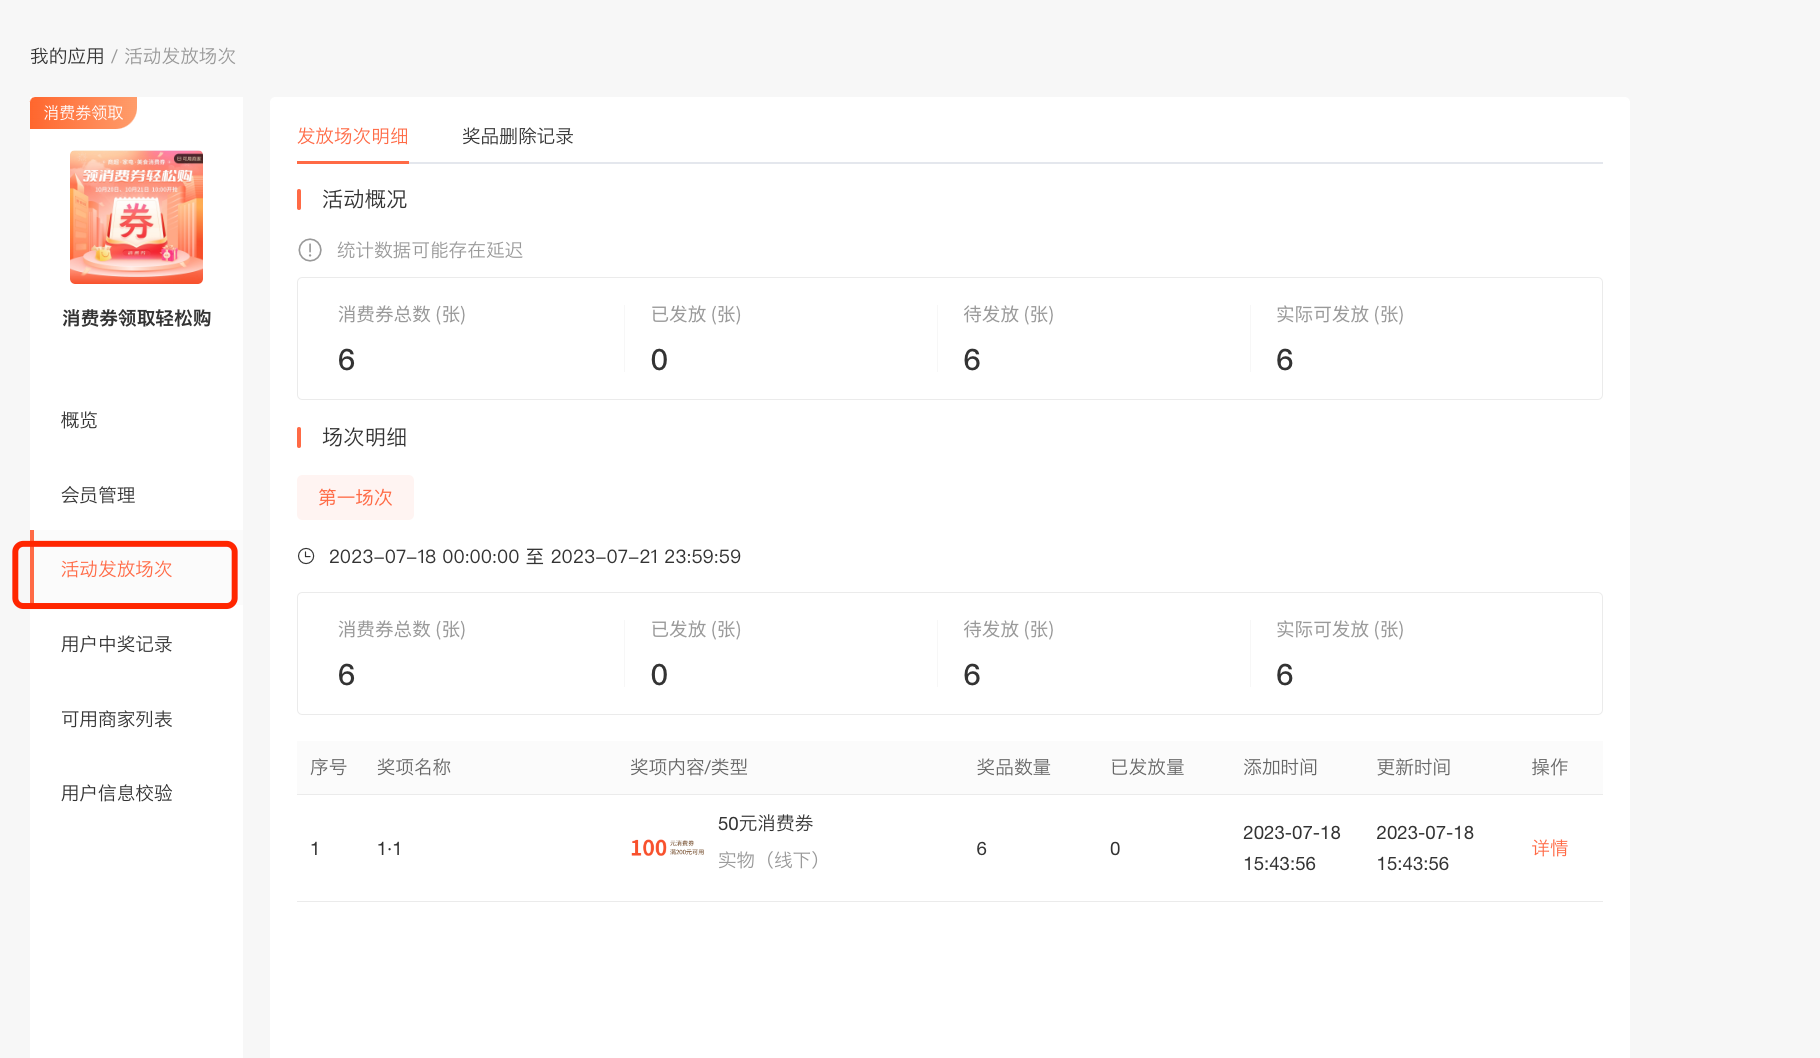This screenshot has height=1058, width=1820.
Task: Select 活动发放场次 in the sidebar
Action: (x=116, y=569)
